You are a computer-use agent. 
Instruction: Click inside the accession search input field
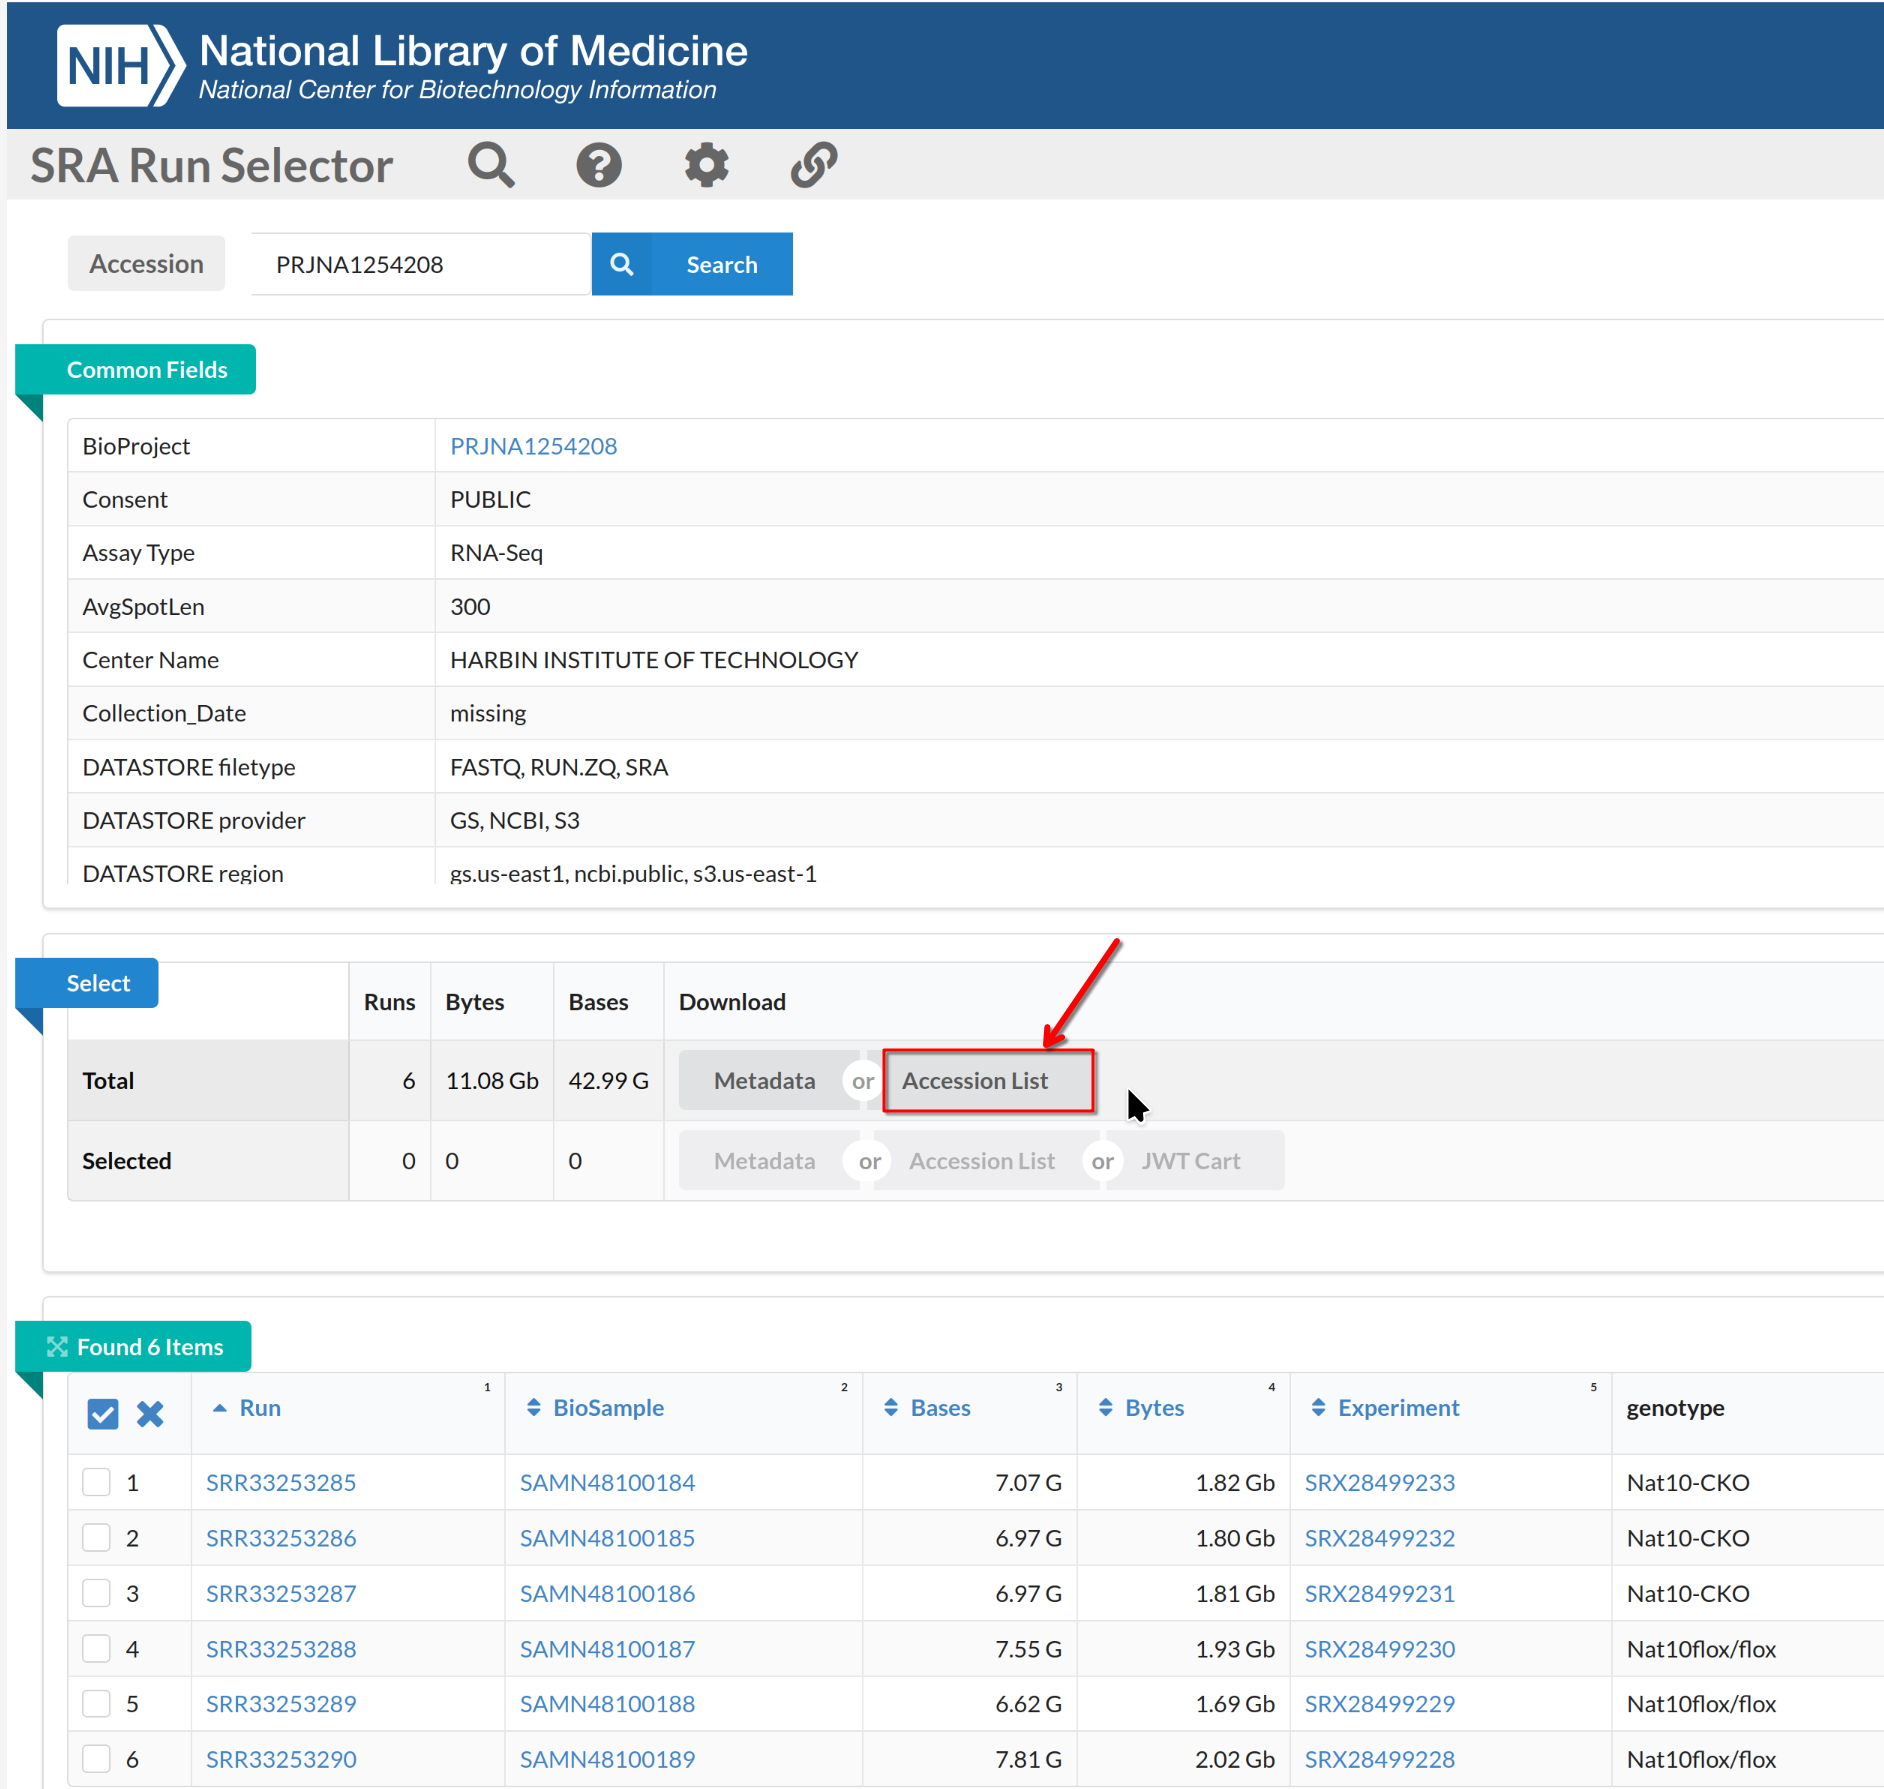click(x=420, y=264)
